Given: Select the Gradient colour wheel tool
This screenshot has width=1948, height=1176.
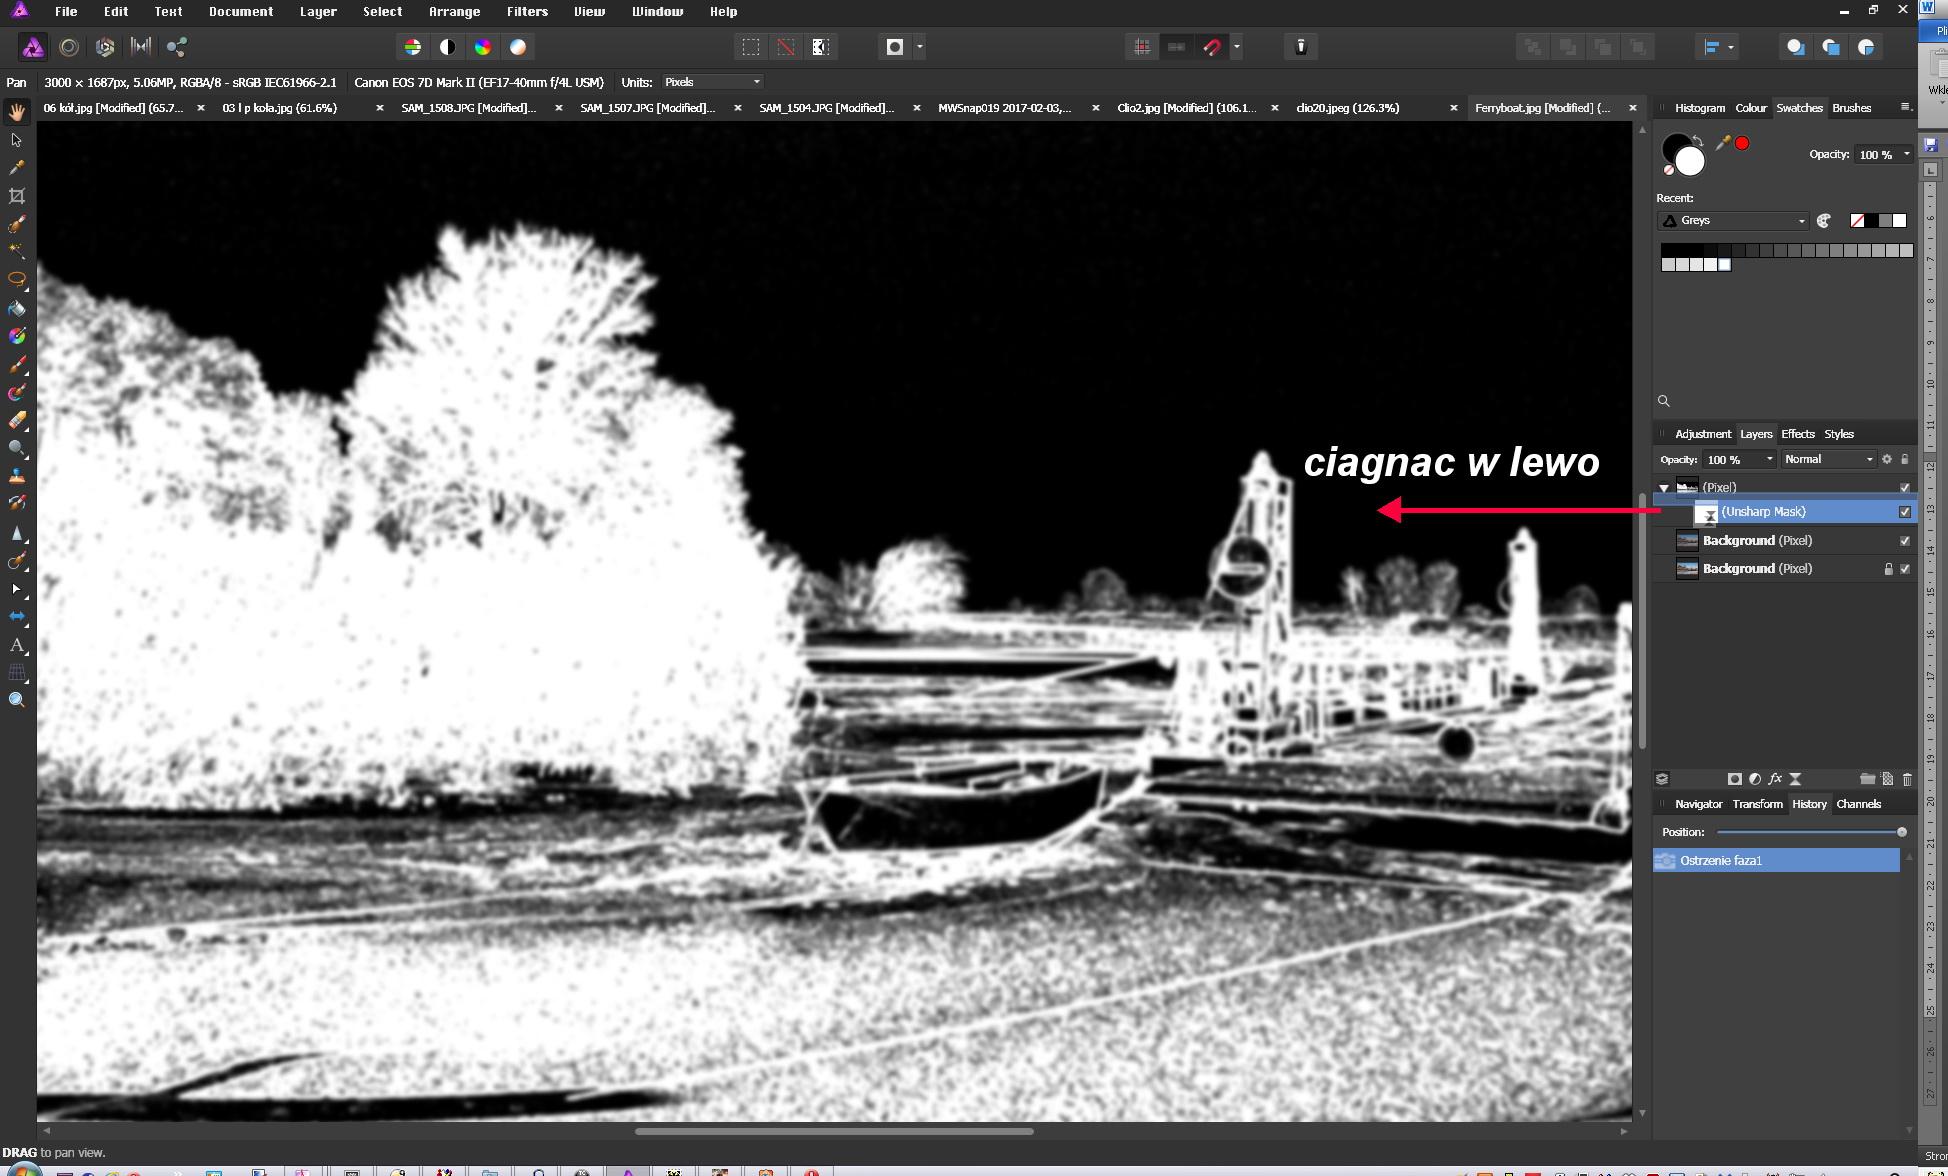Looking at the screenshot, I should pos(16,336).
